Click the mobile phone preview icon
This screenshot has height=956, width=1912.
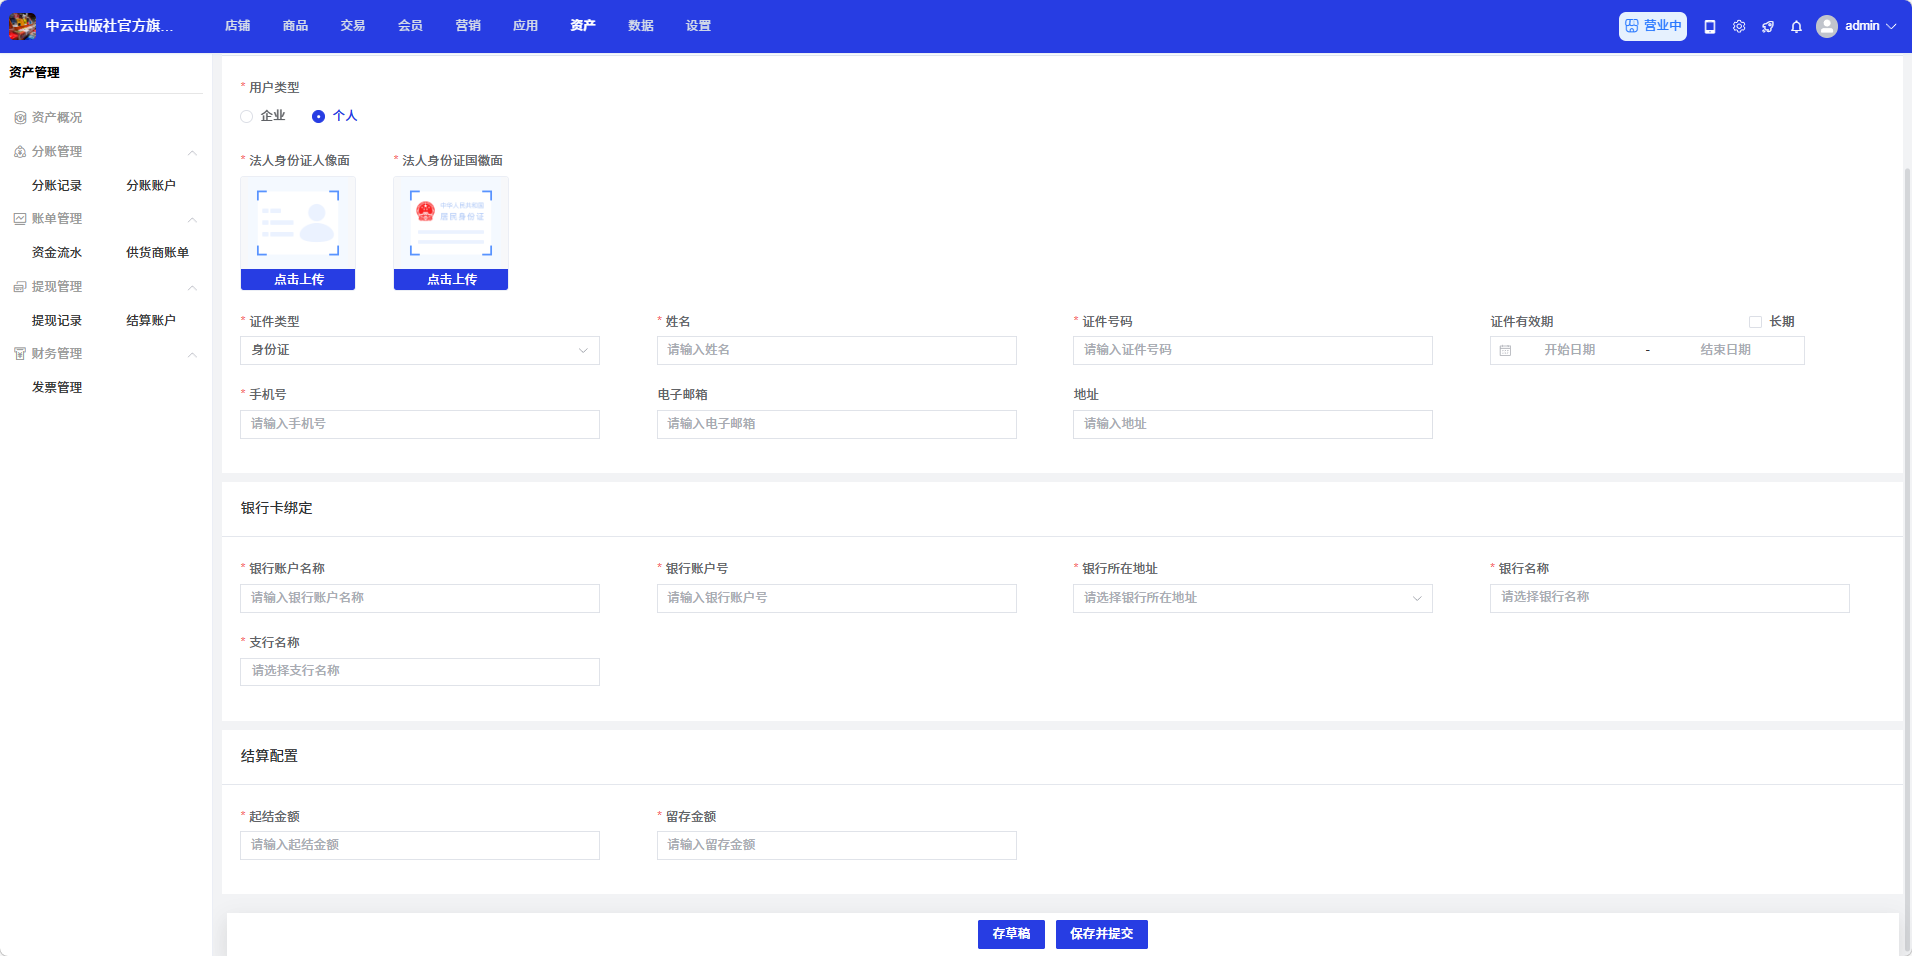[x=1710, y=27]
